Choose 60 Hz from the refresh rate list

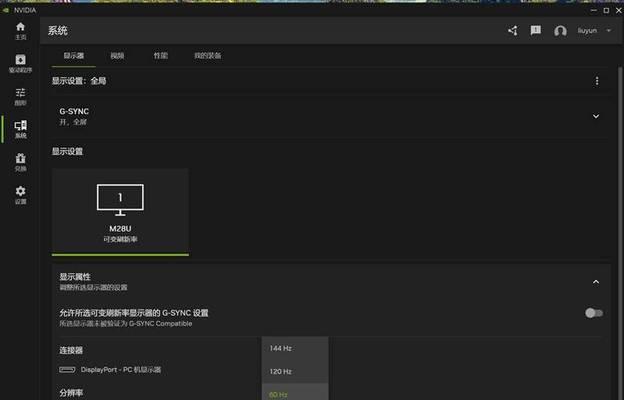(x=295, y=392)
